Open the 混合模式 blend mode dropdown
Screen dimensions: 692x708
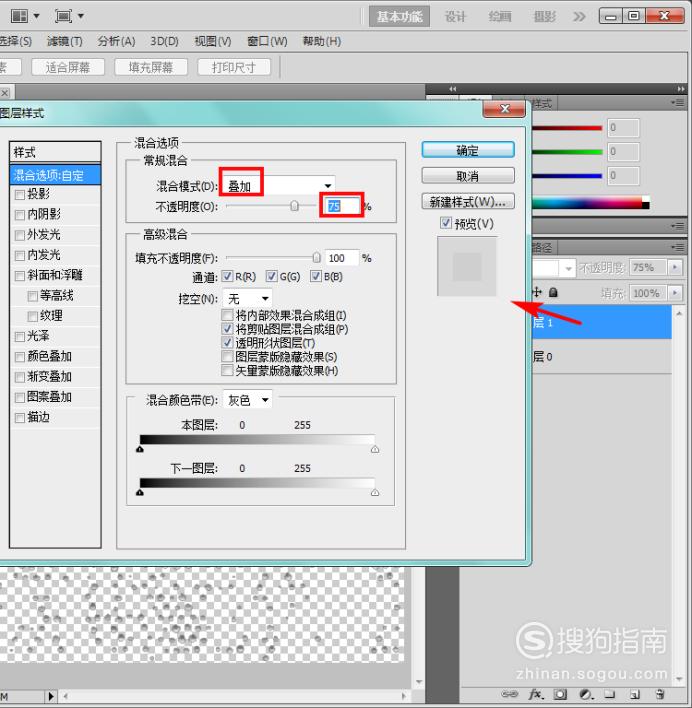278,186
